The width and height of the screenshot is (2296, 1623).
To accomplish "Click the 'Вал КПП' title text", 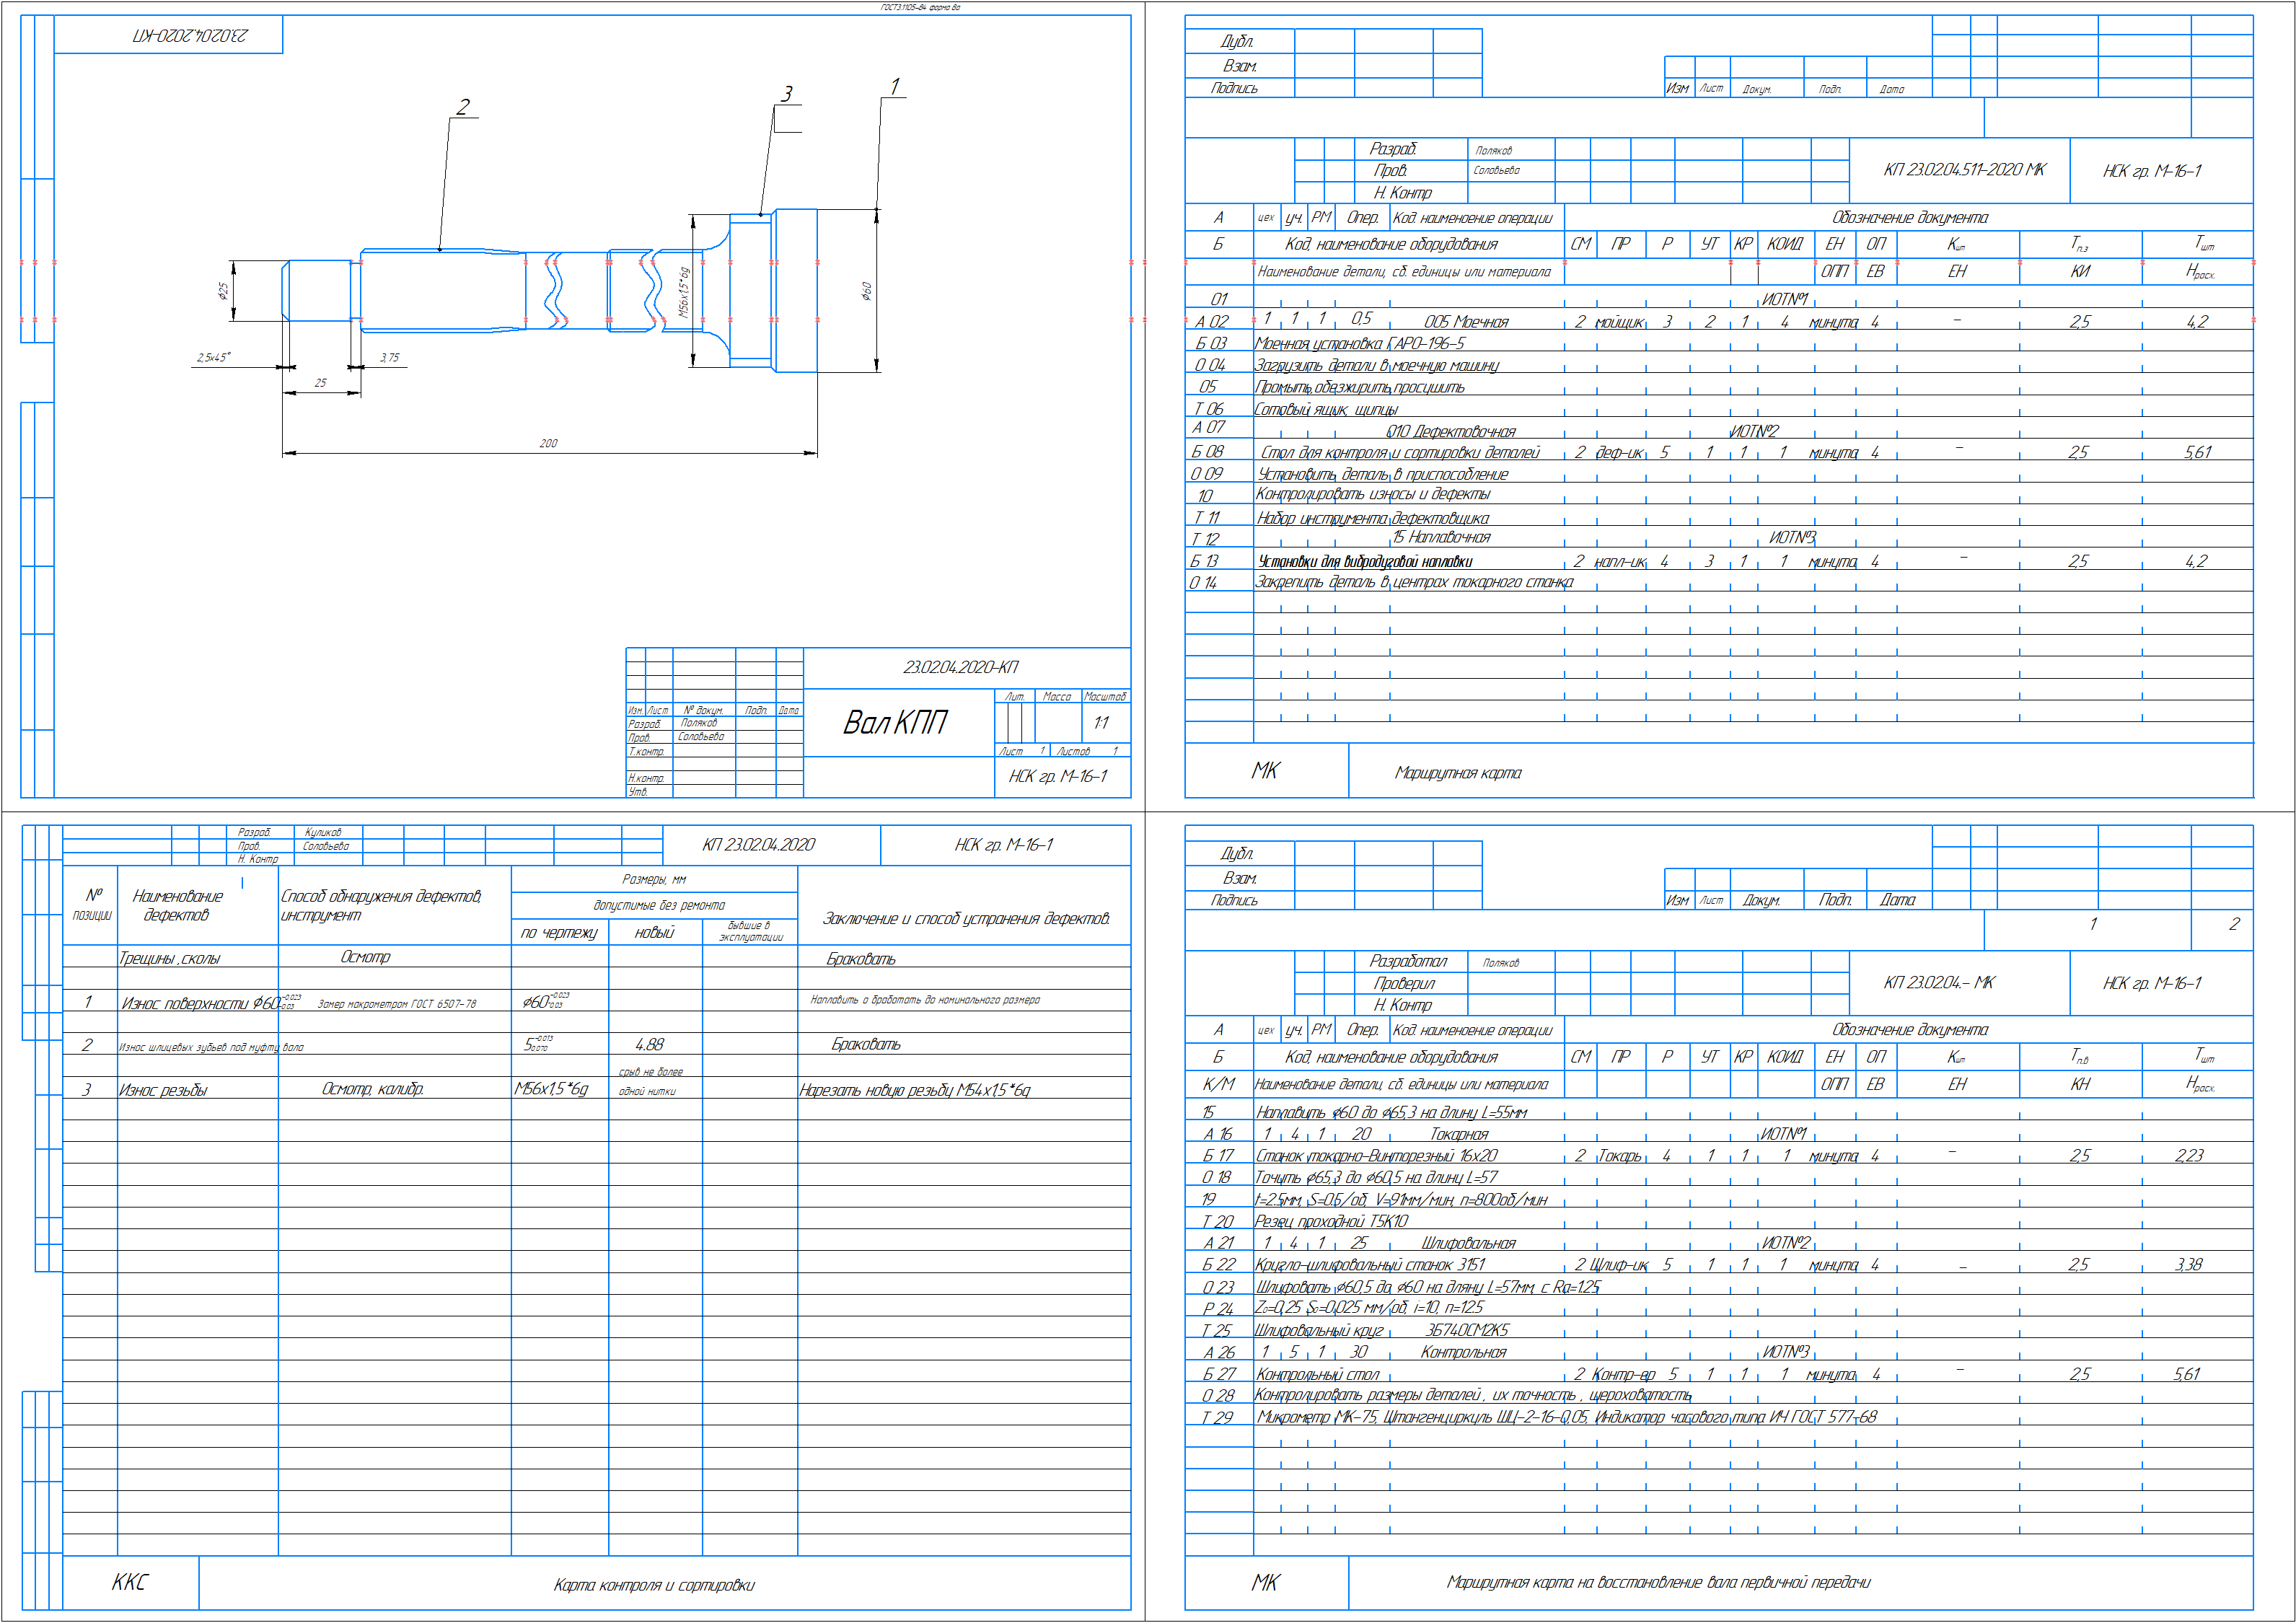I will [x=894, y=722].
